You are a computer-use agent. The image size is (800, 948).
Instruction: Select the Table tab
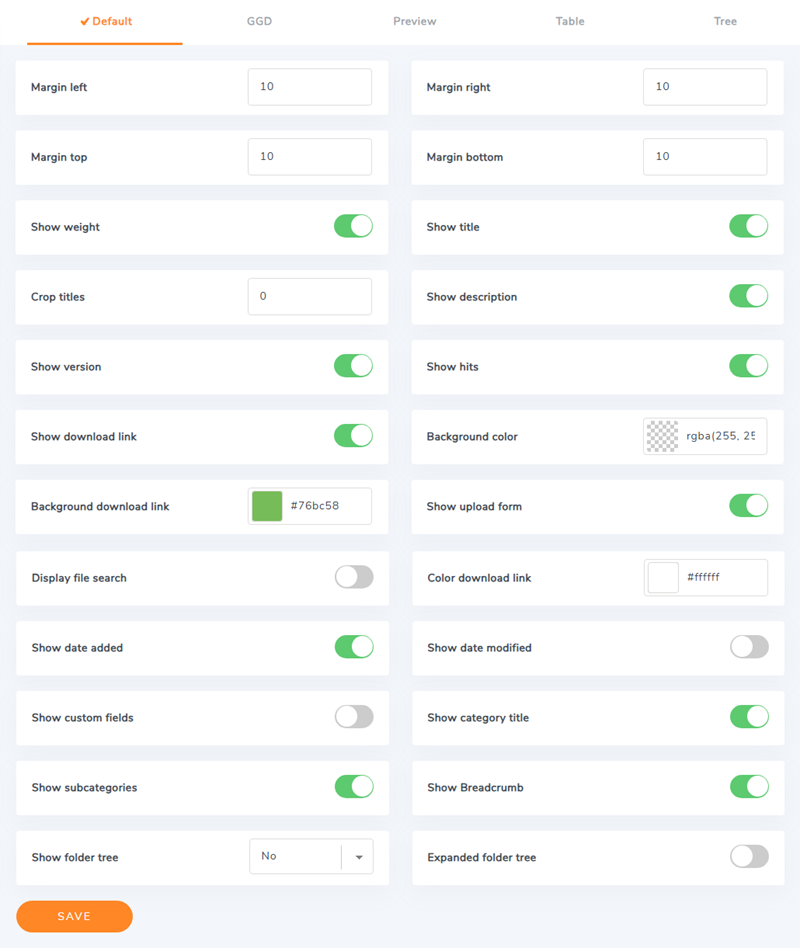point(570,21)
